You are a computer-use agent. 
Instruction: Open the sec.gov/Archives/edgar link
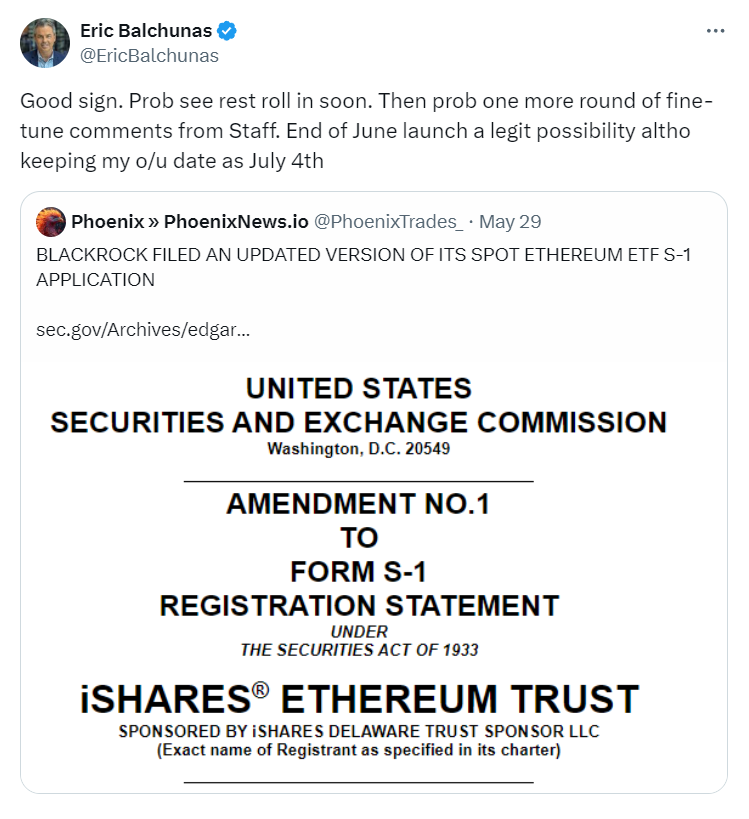pyautogui.click(x=143, y=330)
